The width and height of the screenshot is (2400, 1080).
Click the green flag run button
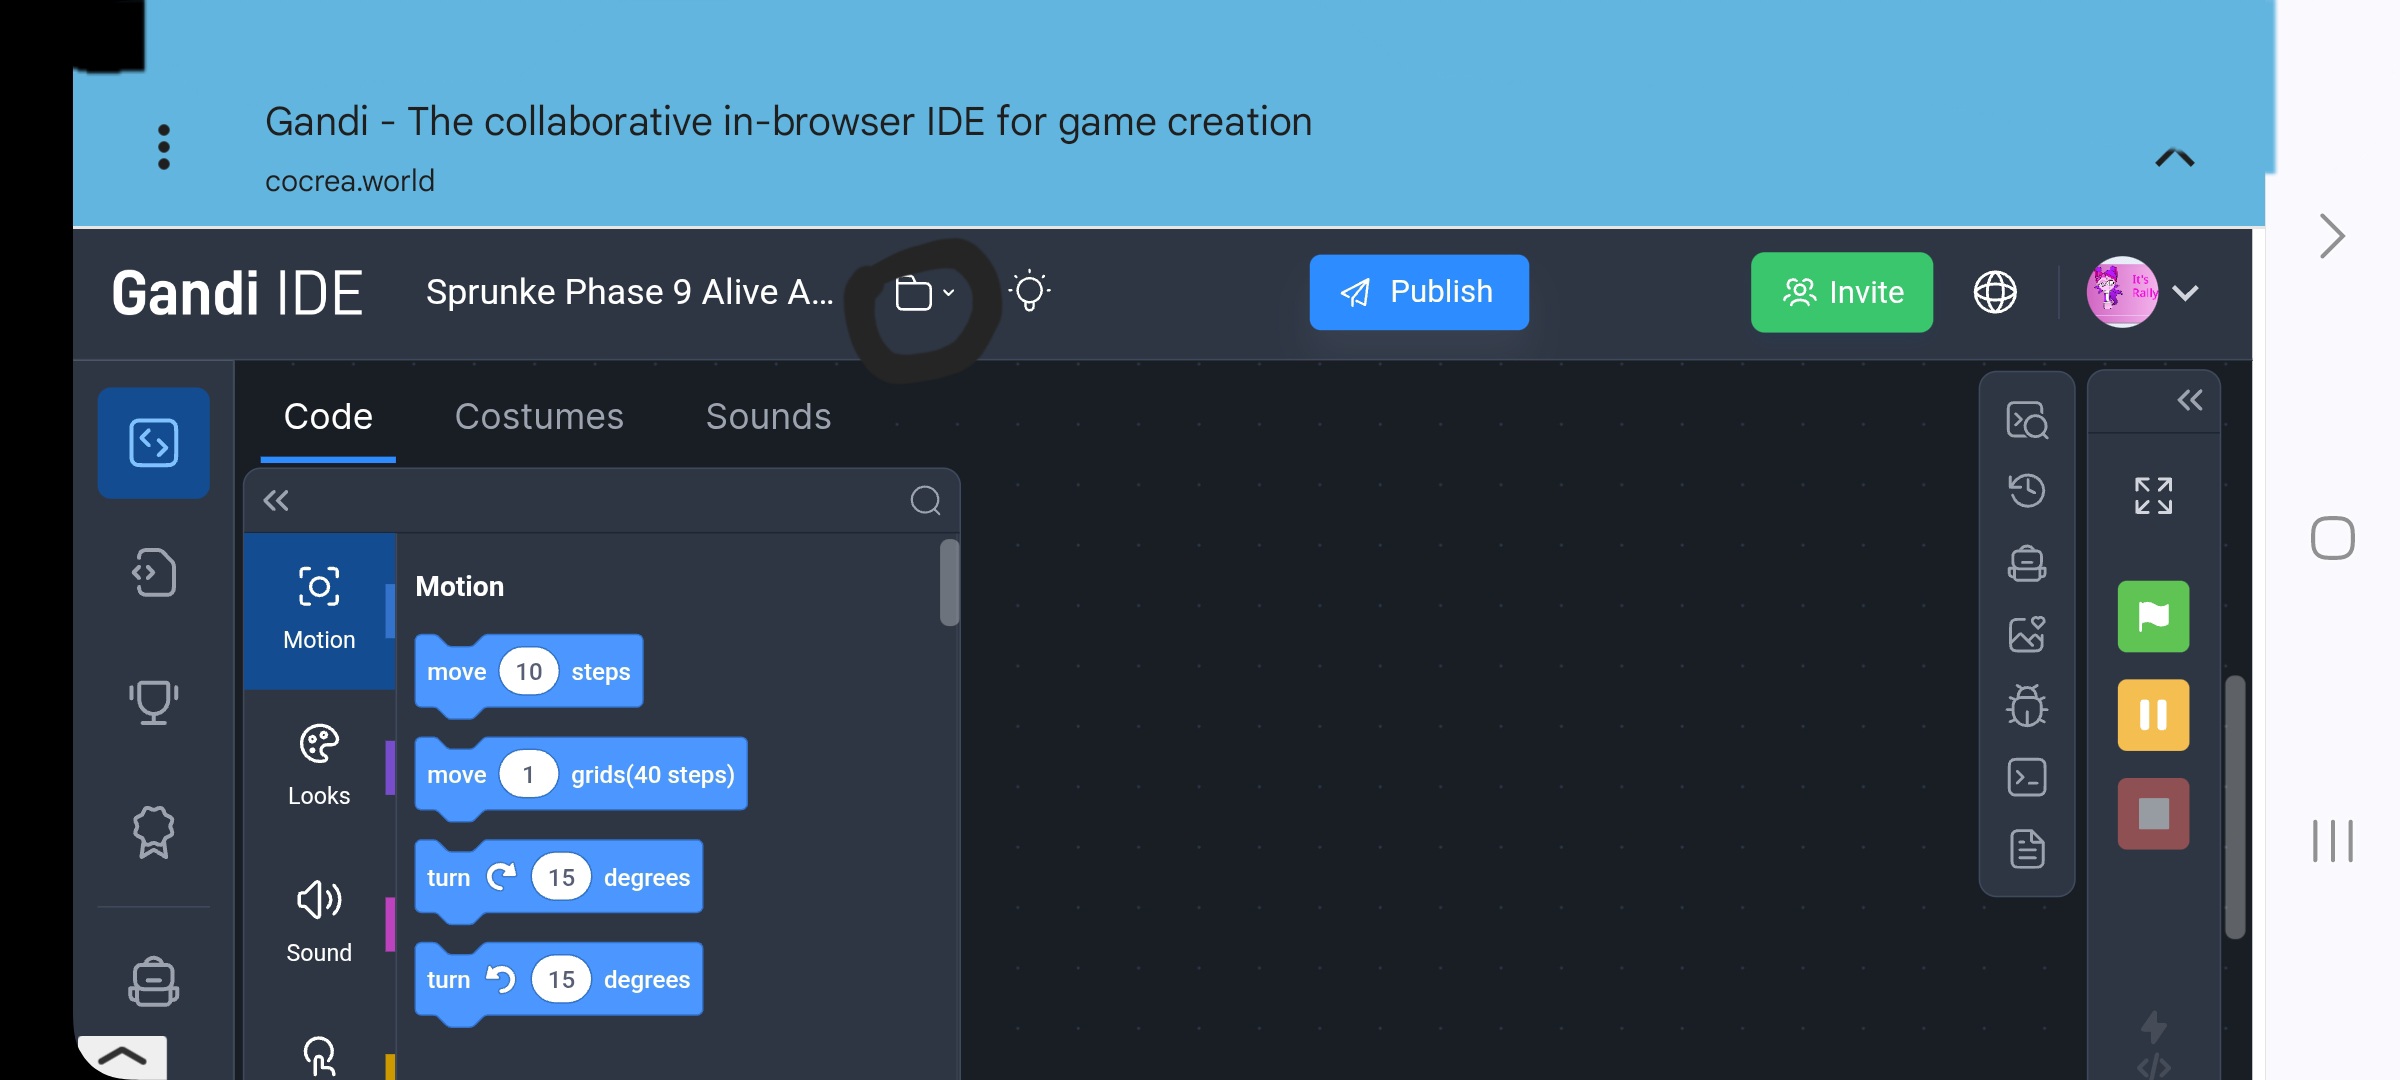(x=2153, y=617)
